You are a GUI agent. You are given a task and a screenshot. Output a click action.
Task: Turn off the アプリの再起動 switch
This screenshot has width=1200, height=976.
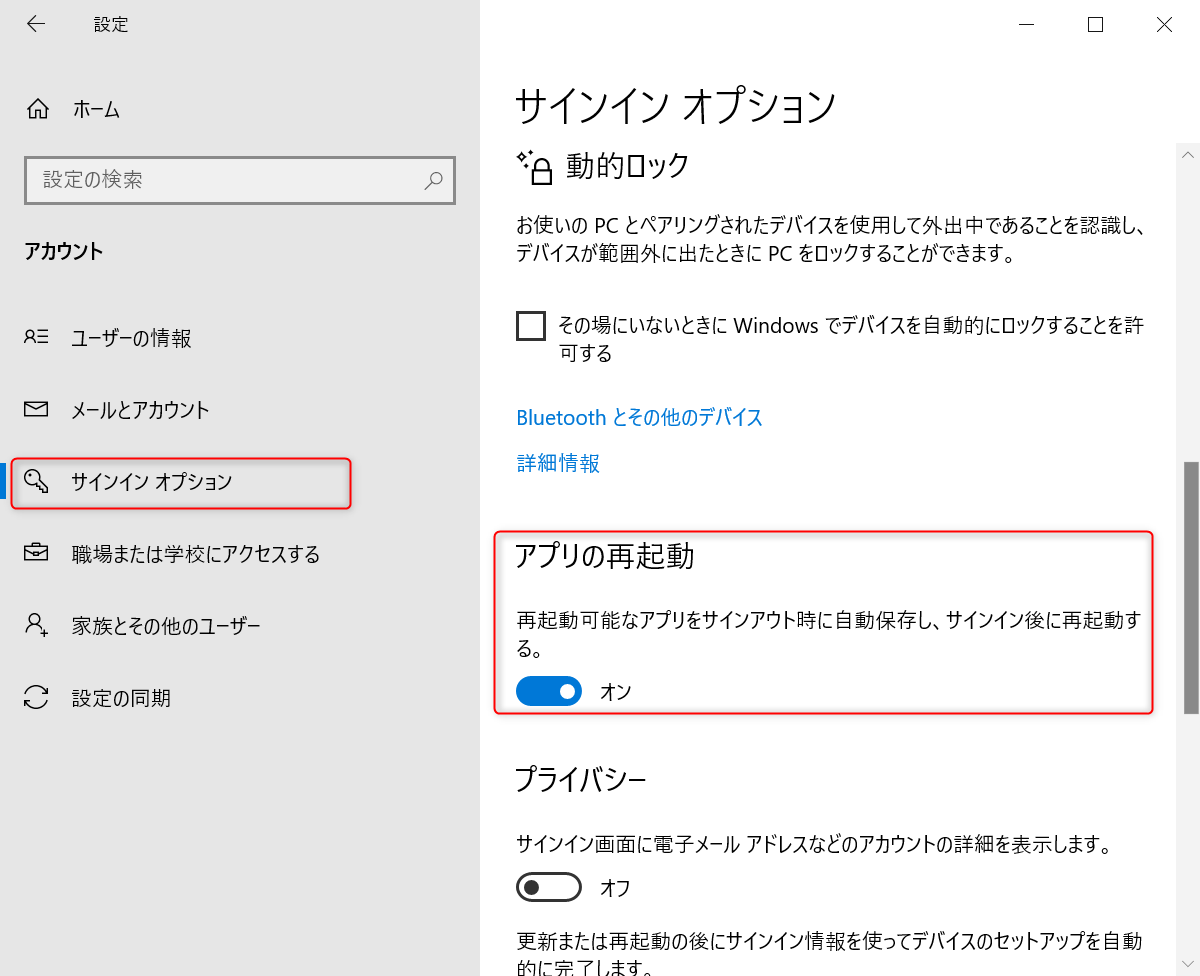(548, 691)
